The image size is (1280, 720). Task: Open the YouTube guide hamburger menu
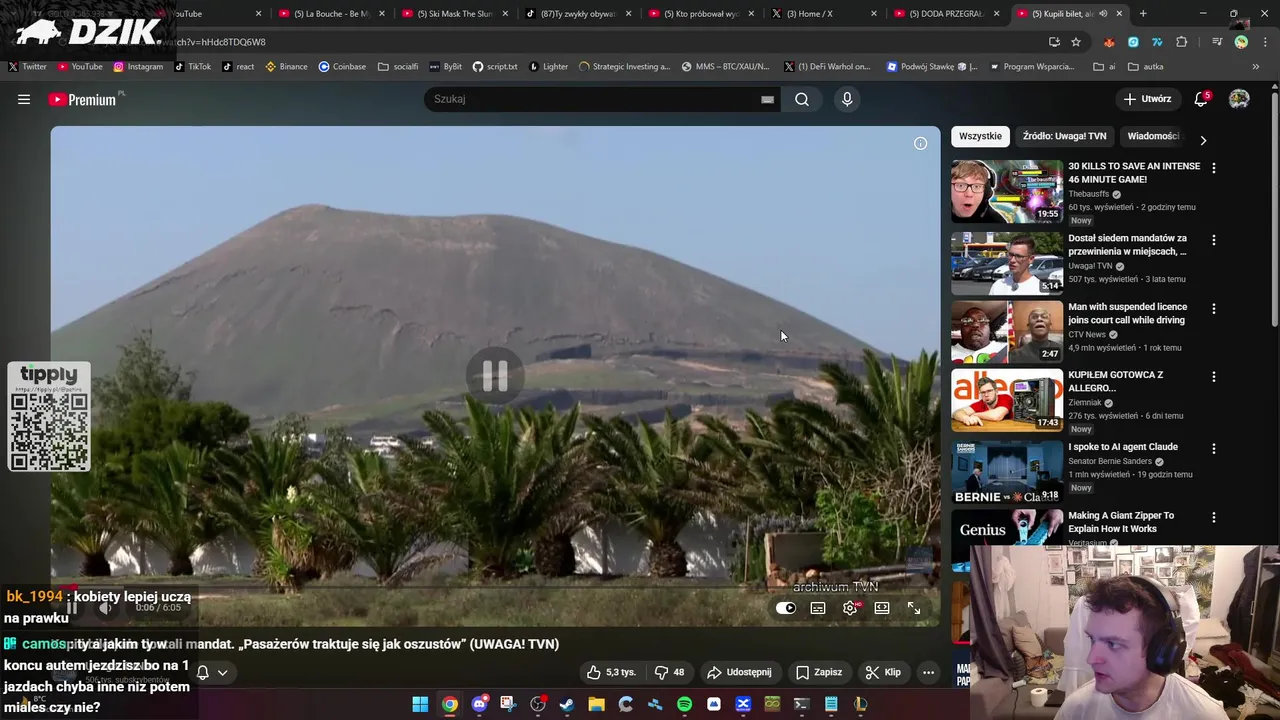(x=24, y=99)
